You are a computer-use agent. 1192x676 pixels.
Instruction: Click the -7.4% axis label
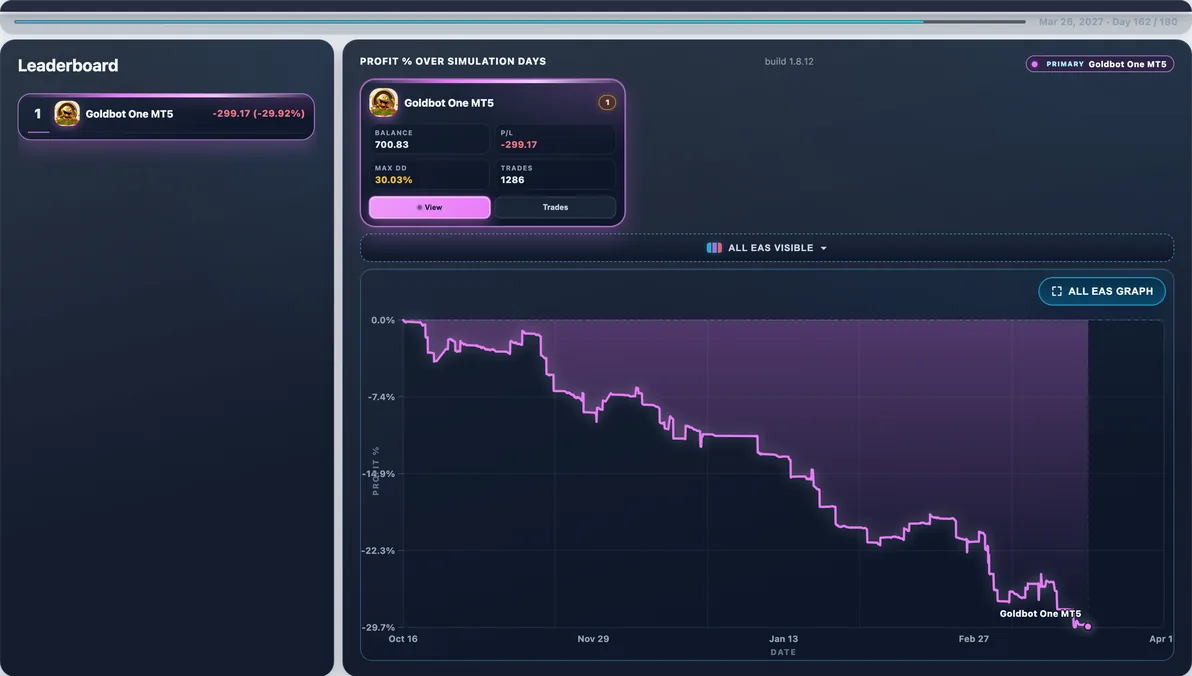(x=381, y=397)
